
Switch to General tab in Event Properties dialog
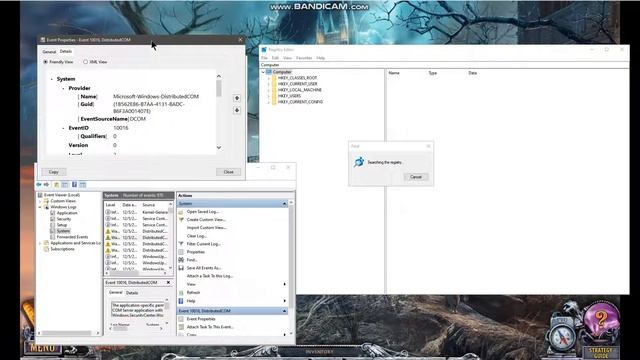tap(49, 52)
